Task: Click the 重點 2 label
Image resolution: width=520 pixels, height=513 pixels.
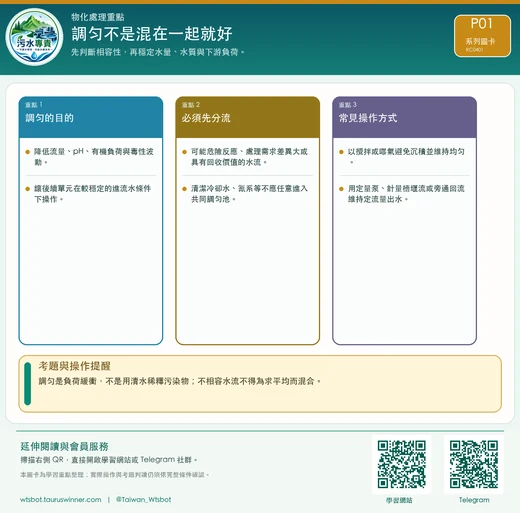Action: click(x=191, y=105)
